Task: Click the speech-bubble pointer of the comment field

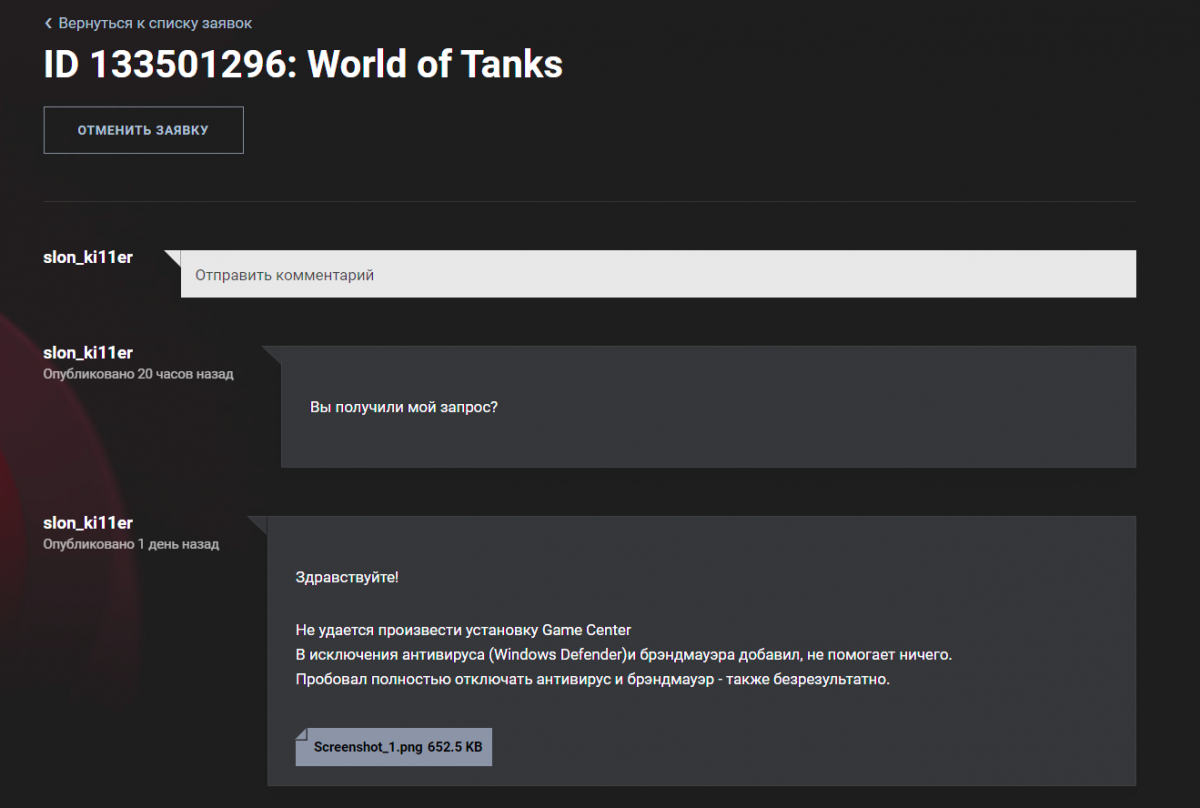Action: coord(172,257)
